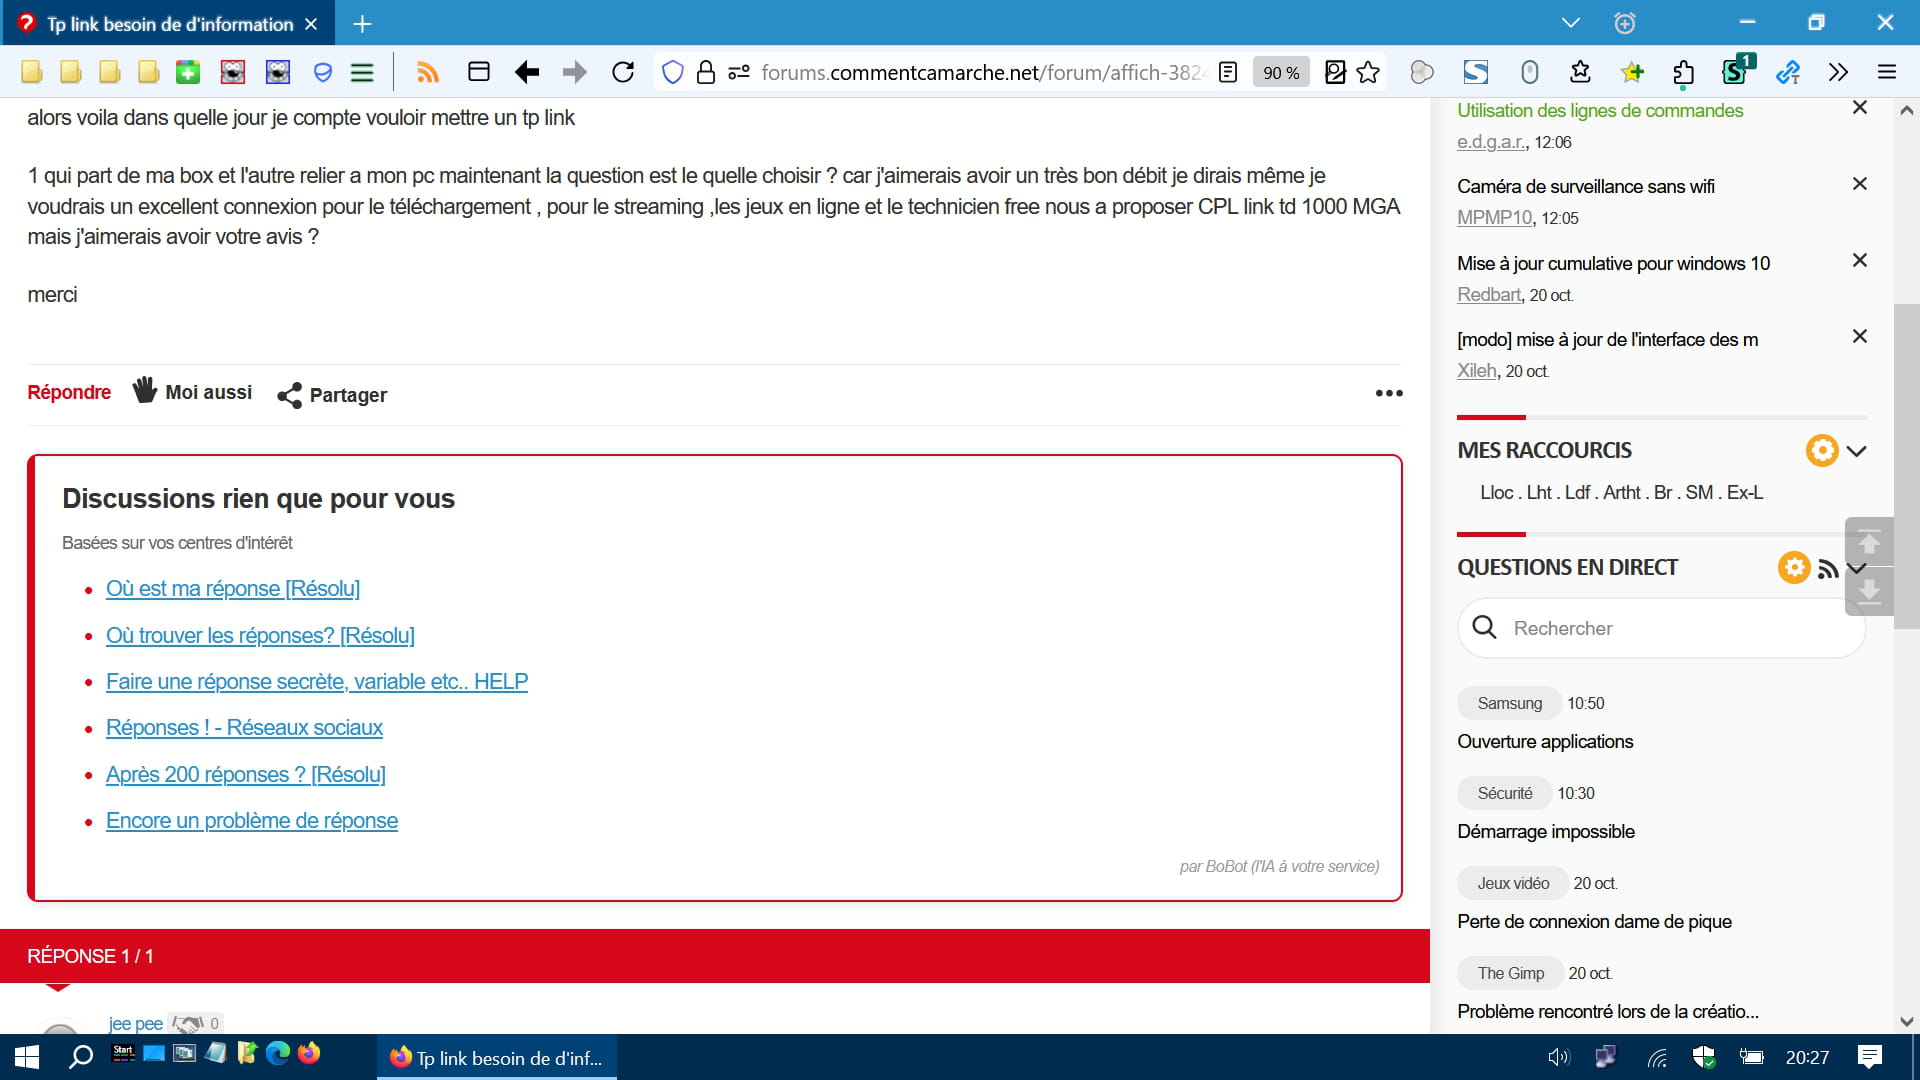
Task: Open the 'Où est ma réponse [Résolu]' discussion
Action: coord(232,589)
